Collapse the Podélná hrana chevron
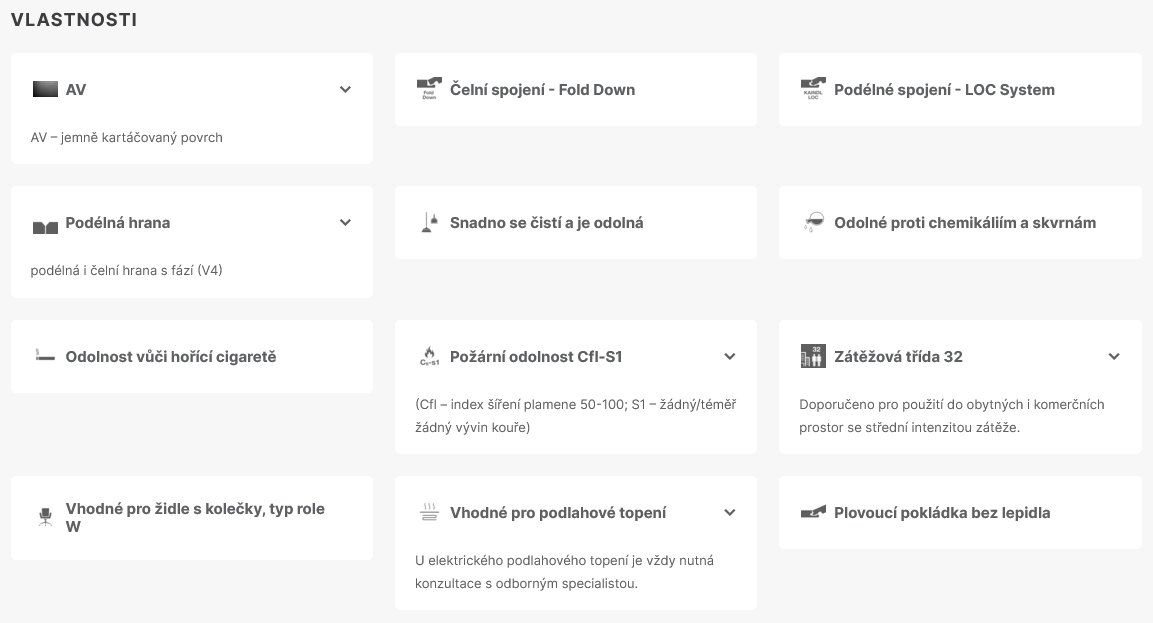This screenshot has height=623, width=1153. click(x=345, y=222)
